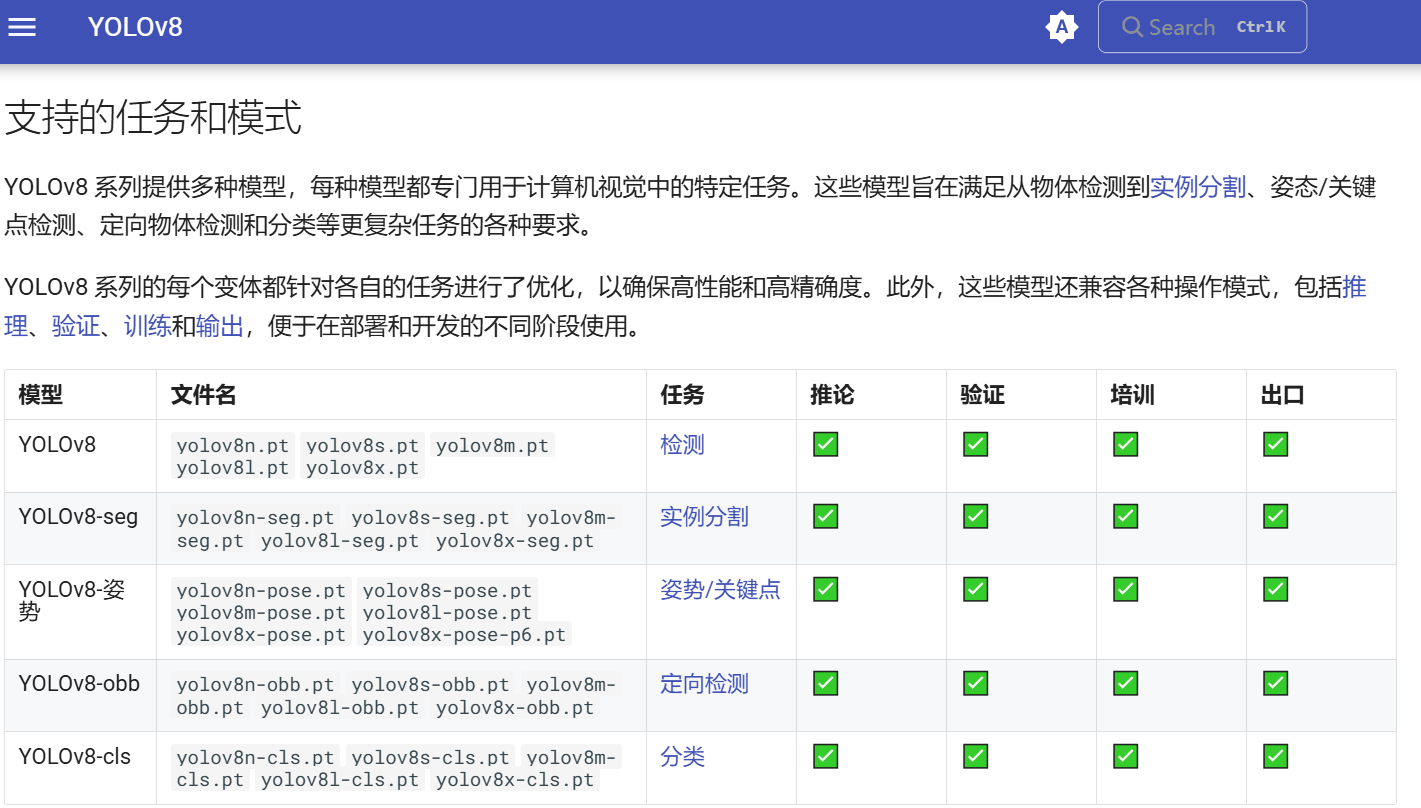1421x808 pixels.
Task: Open the 实例分割 link in the YOLOv8-seg row
Action: click(x=704, y=517)
